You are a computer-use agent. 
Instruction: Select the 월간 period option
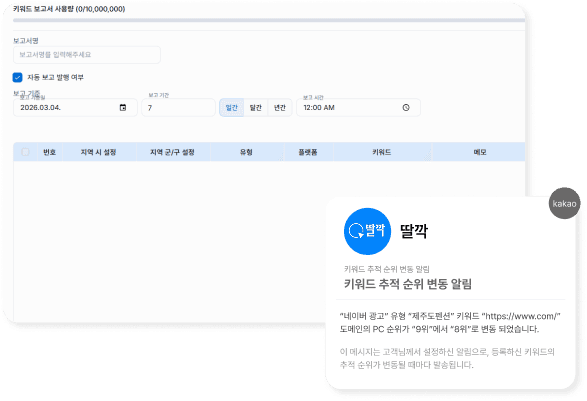[x=256, y=108]
